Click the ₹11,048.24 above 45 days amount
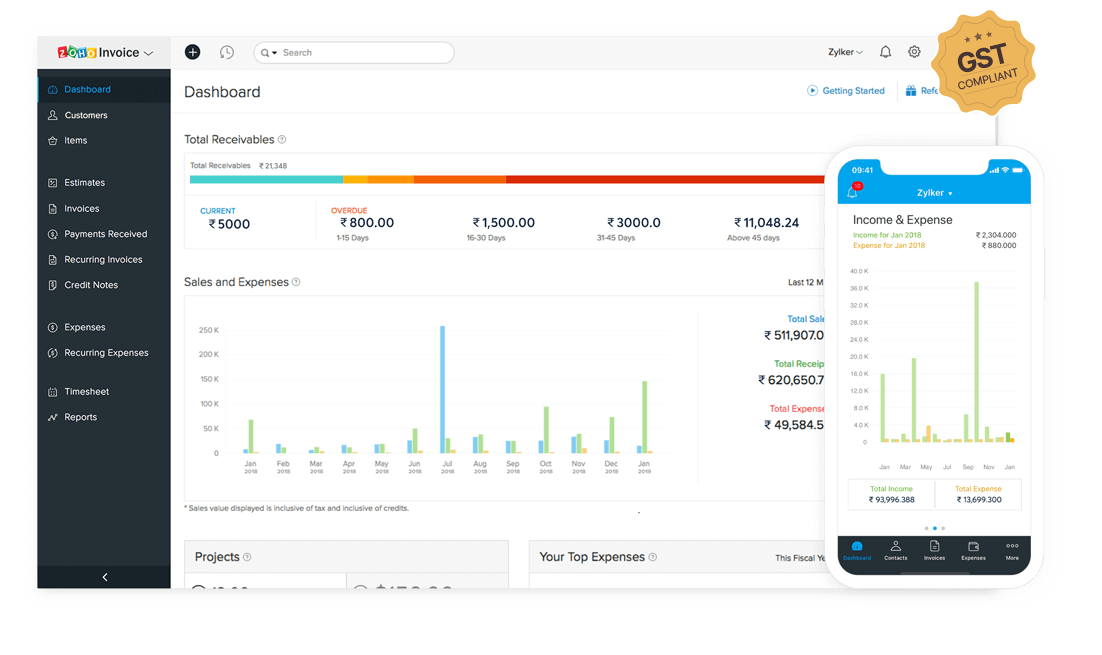This screenshot has width=1102, height=655. tap(766, 223)
